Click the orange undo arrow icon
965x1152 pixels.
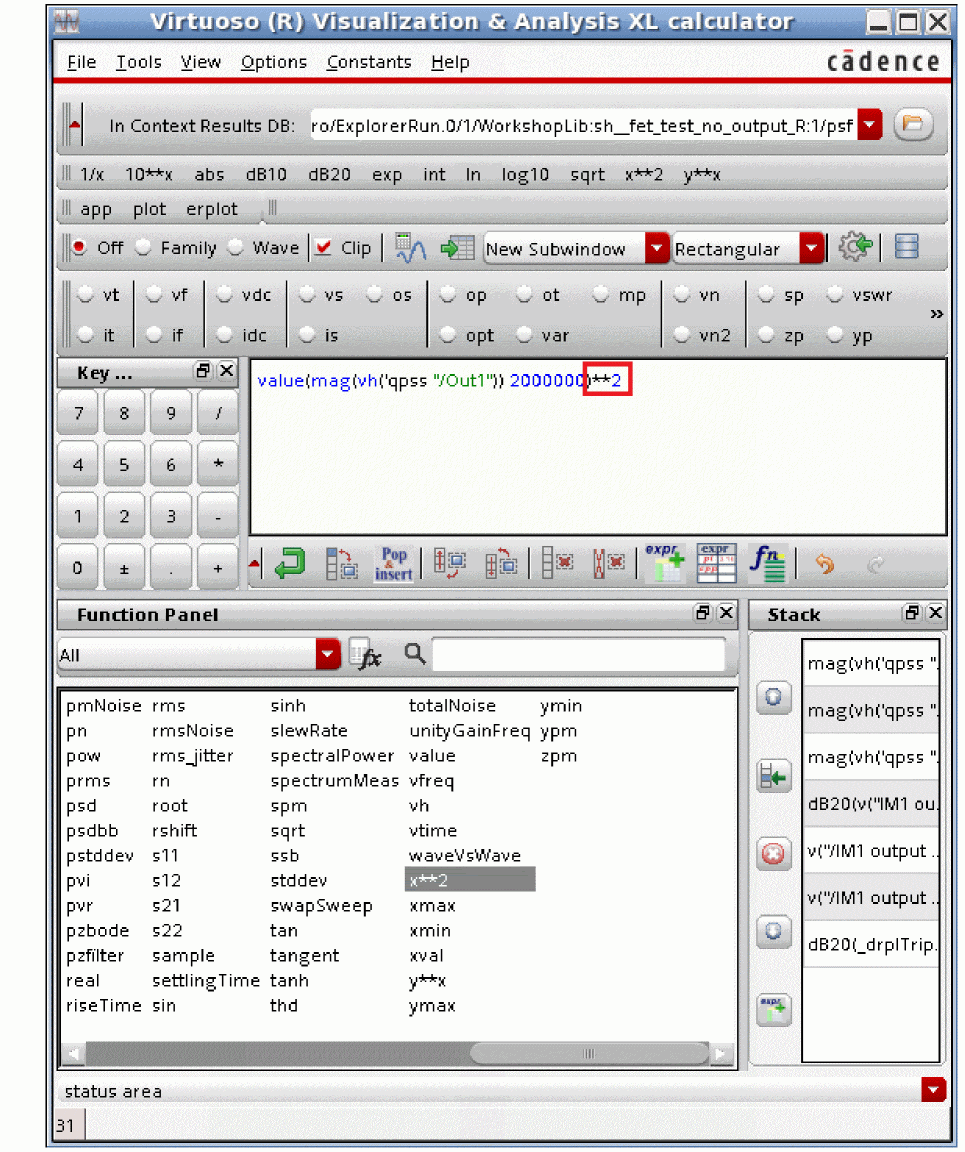825,564
